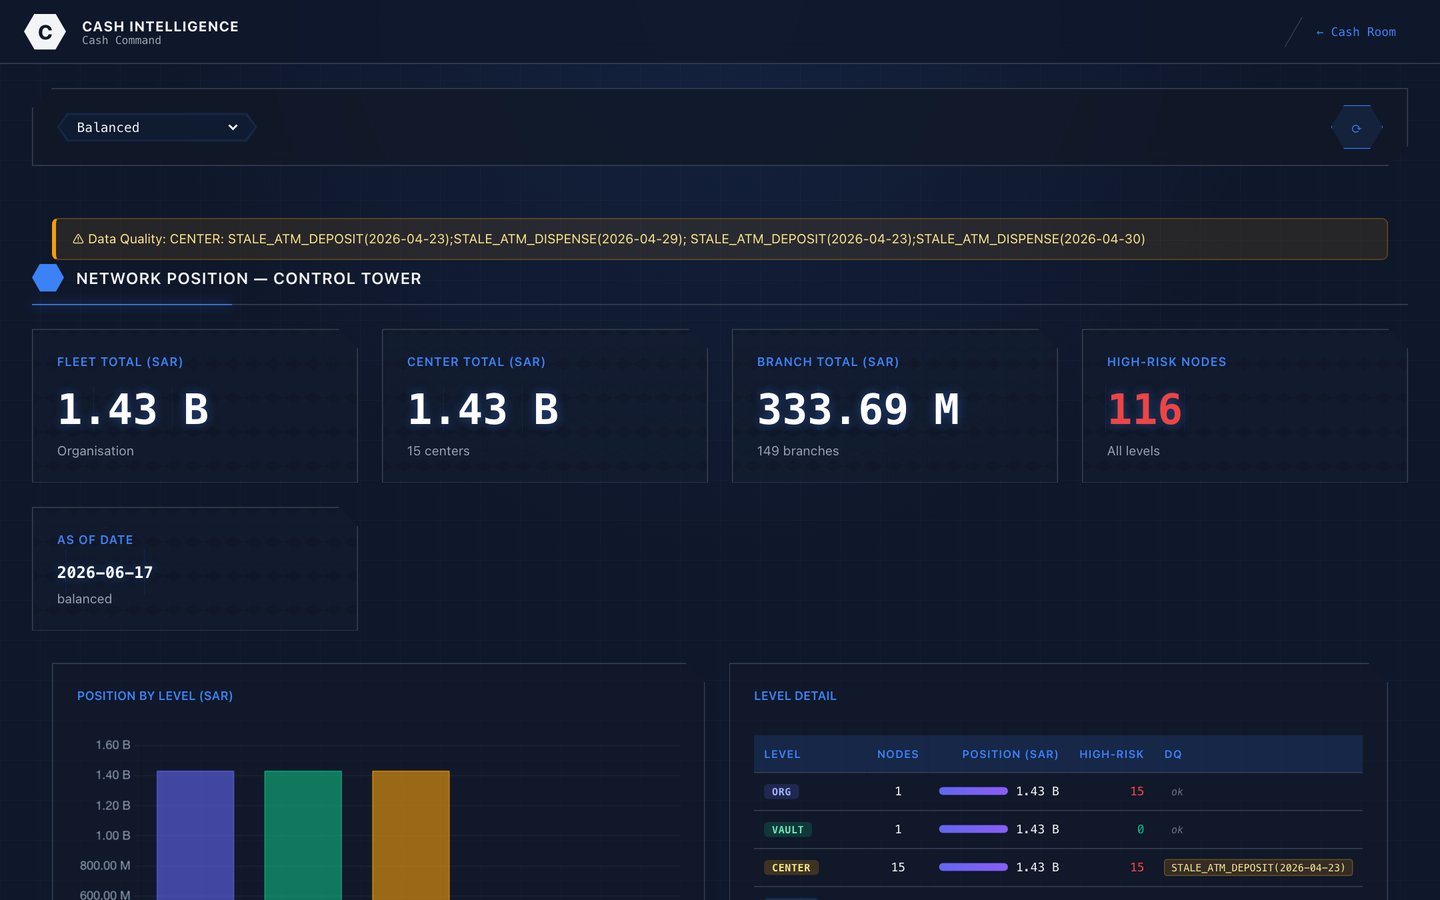Click the POSITION BY LEVEL (SAR) heading
This screenshot has height=900, width=1440.
click(x=155, y=696)
